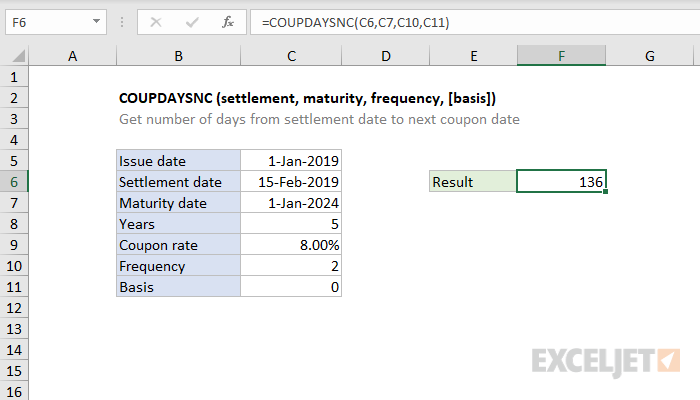Select column F header
This screenshot has height=400, width=700.
tap(561, 56)
